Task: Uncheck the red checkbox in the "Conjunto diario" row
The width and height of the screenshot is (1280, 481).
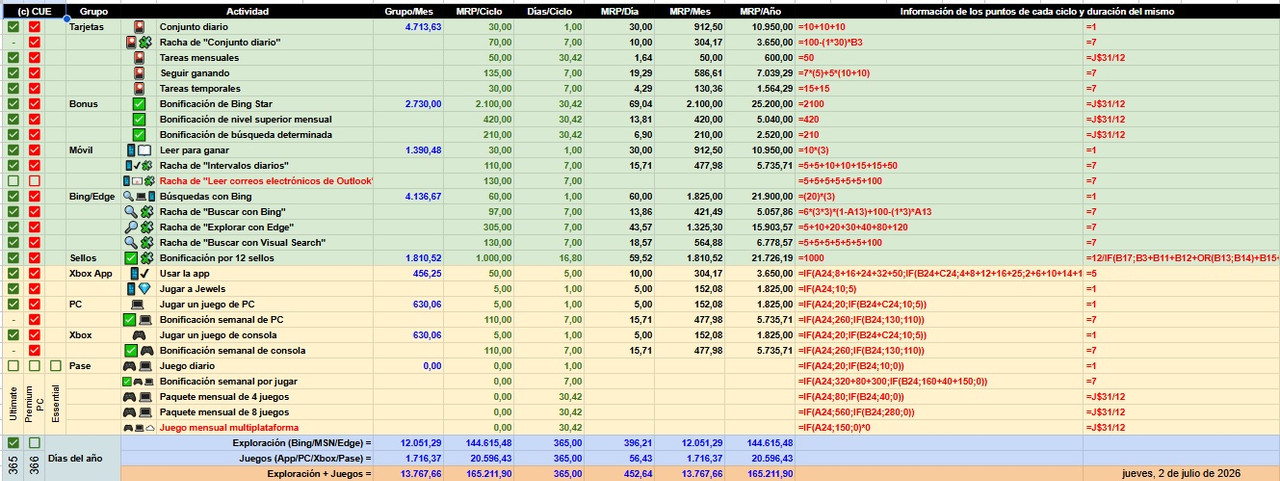Action: tap(35, 27)
